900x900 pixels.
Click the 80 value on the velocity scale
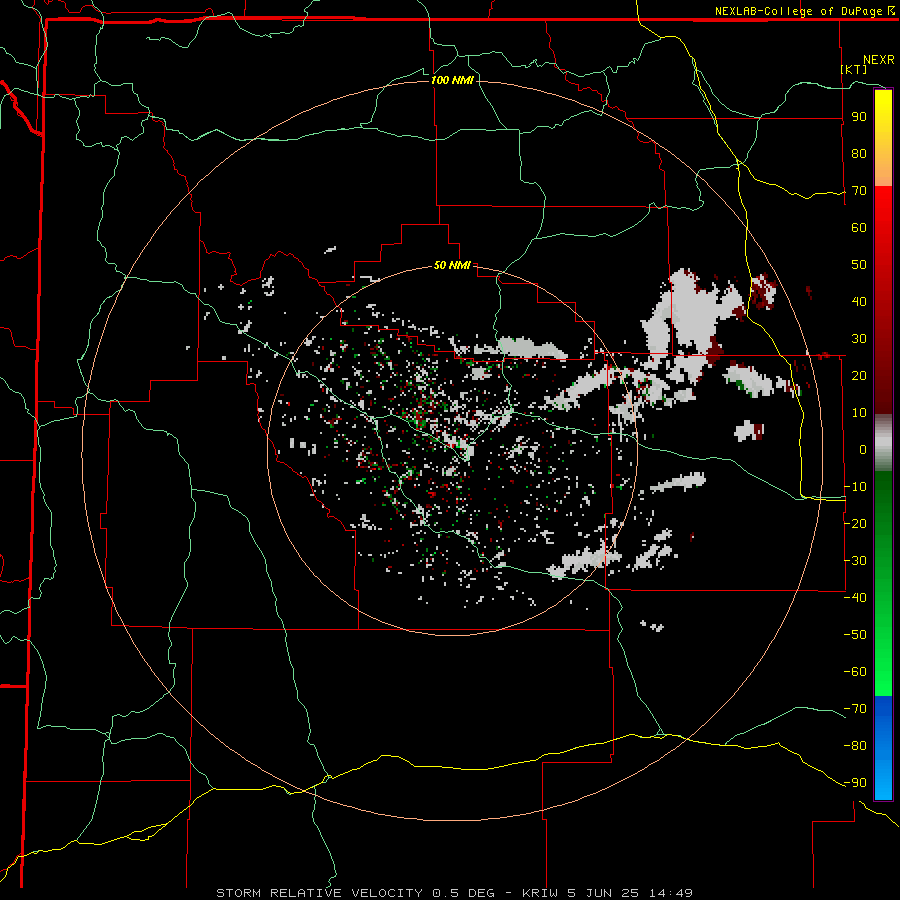tap(859, 154)
